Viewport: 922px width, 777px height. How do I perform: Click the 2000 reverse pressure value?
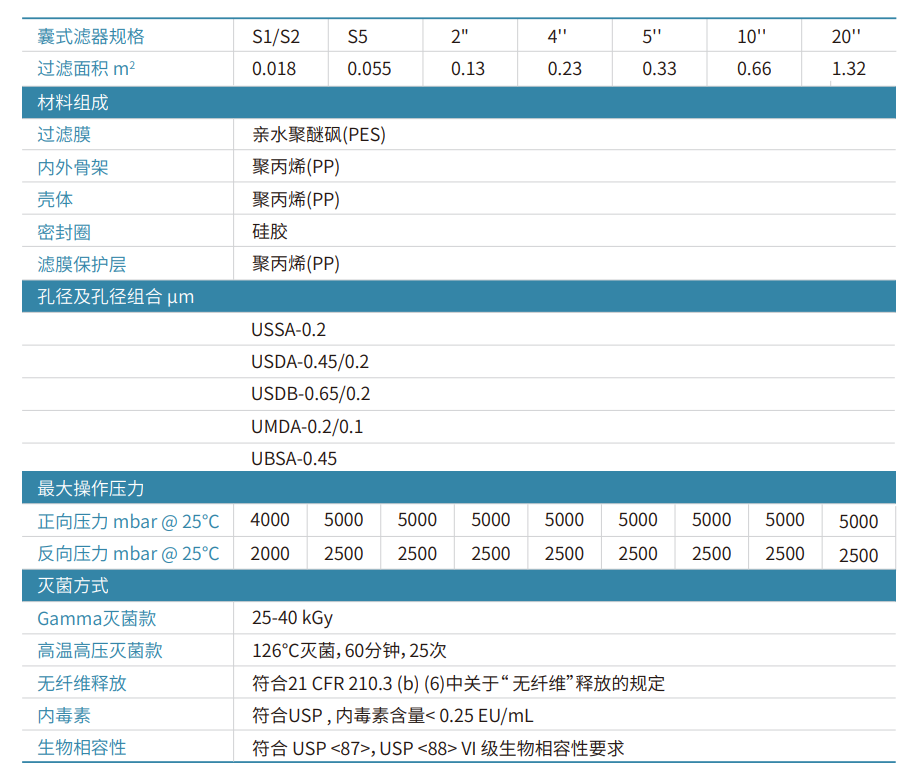coord(270,554)
